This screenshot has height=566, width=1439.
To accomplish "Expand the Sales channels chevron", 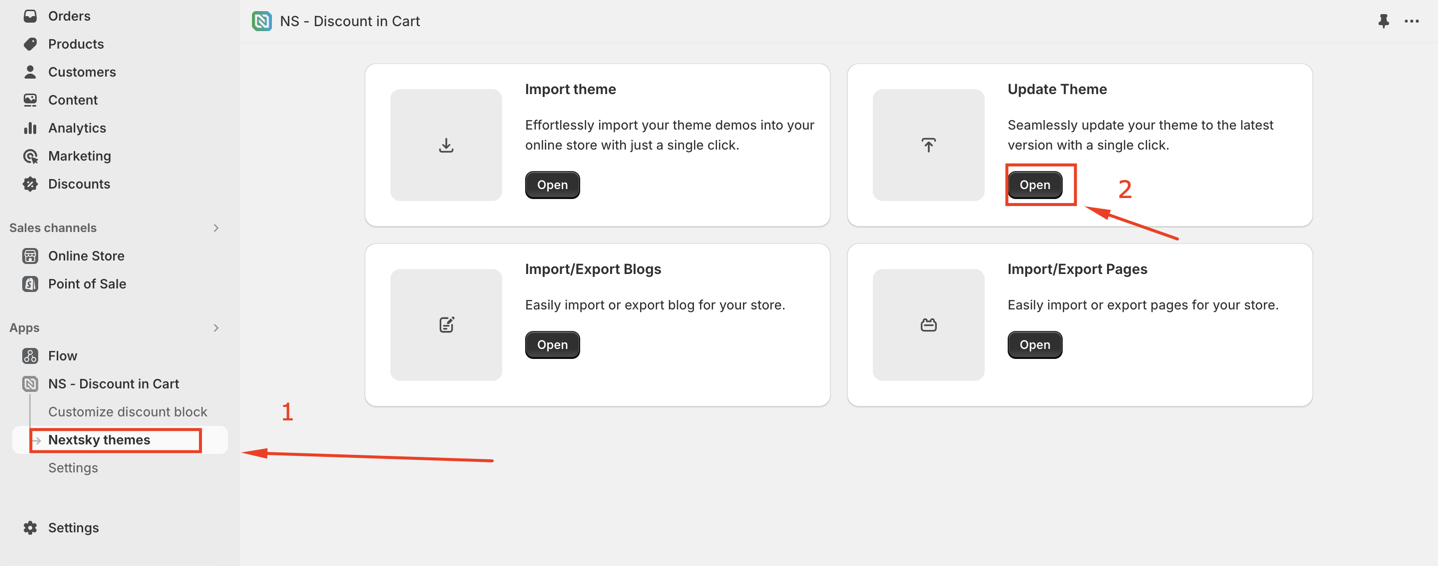I will pyautogui.click(x=216, y=228).
